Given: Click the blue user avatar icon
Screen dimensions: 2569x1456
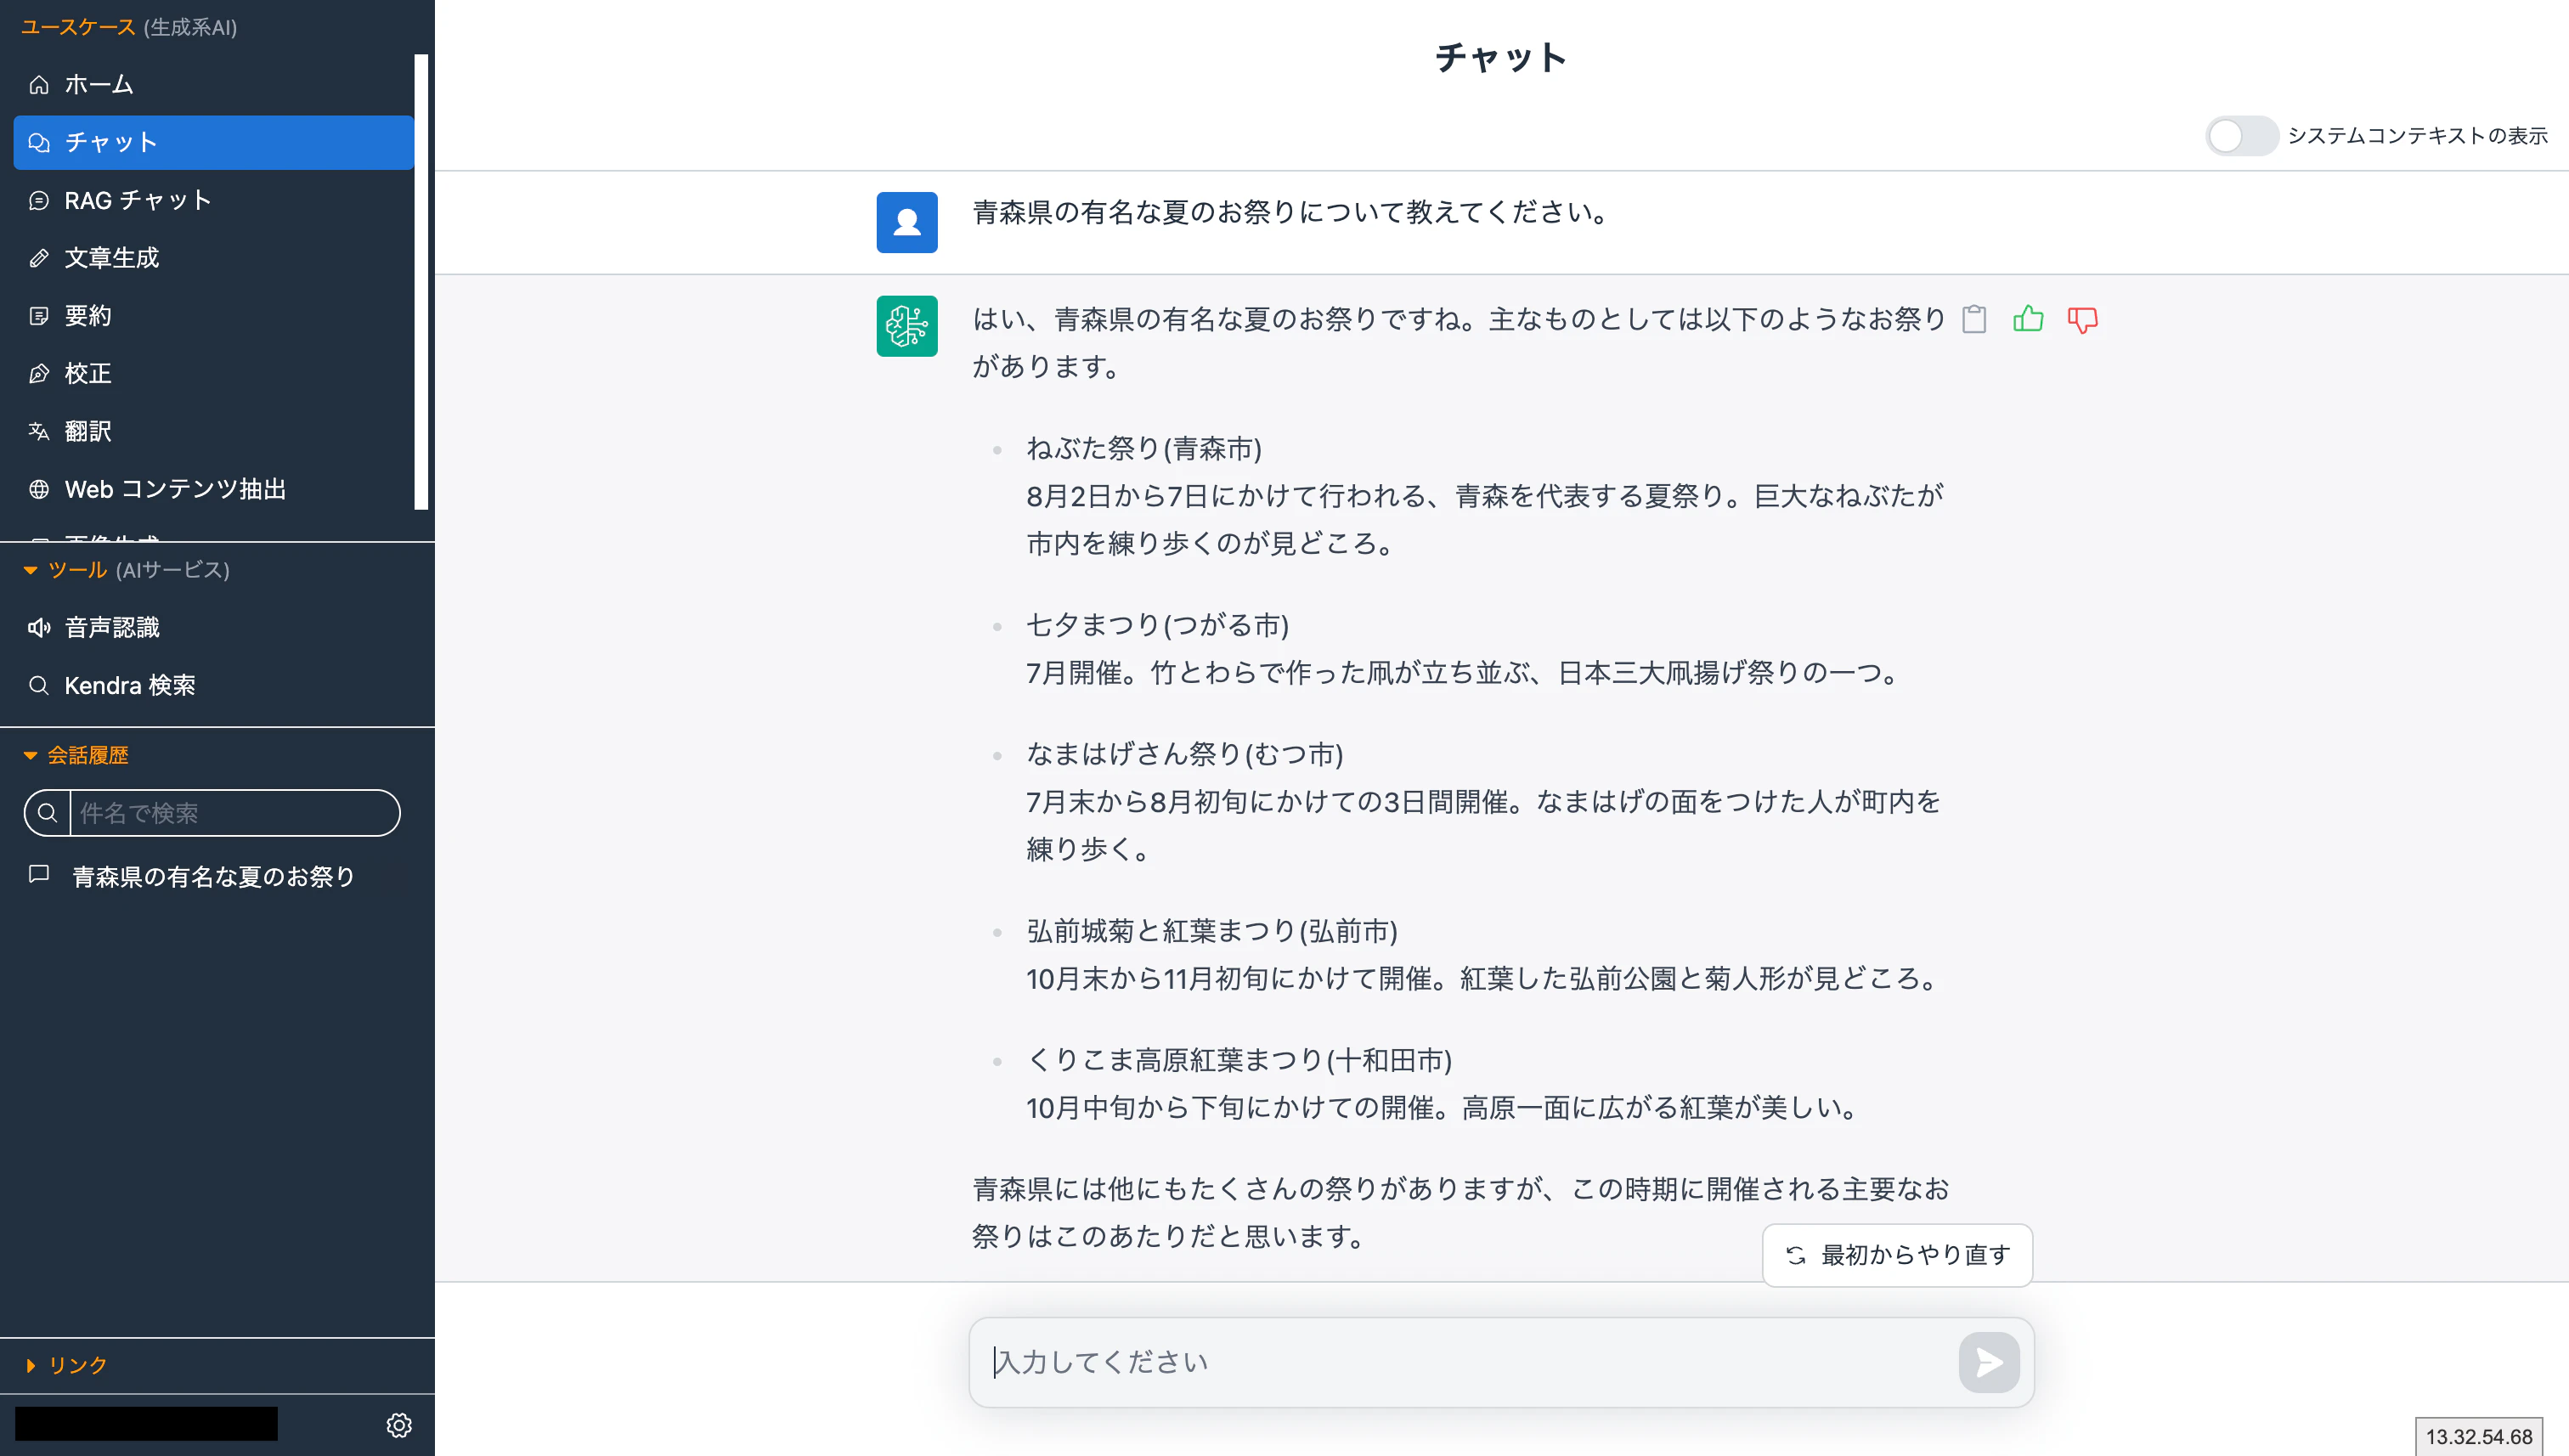Looking at the screenshot, I should click(907, 222).
